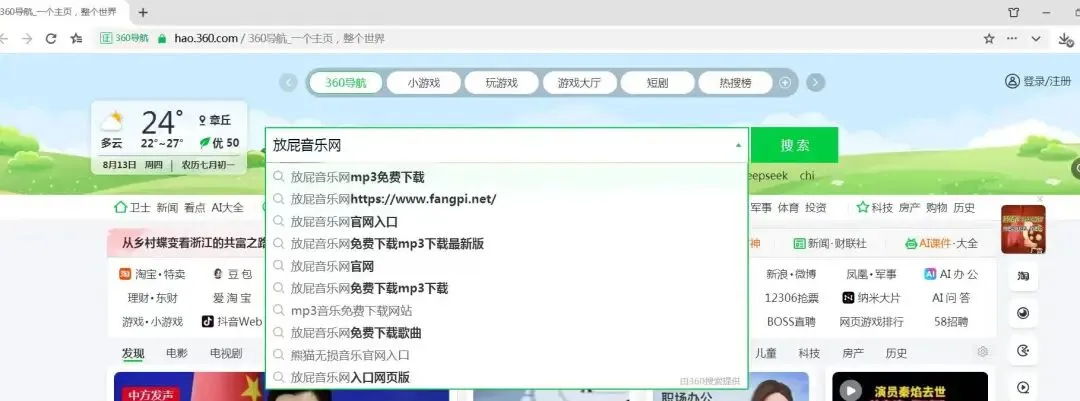This screenshot has height=401, width=1080.
Task: Click the air quality 优 50 leaf indicator
Action: [x=219, y=143]
